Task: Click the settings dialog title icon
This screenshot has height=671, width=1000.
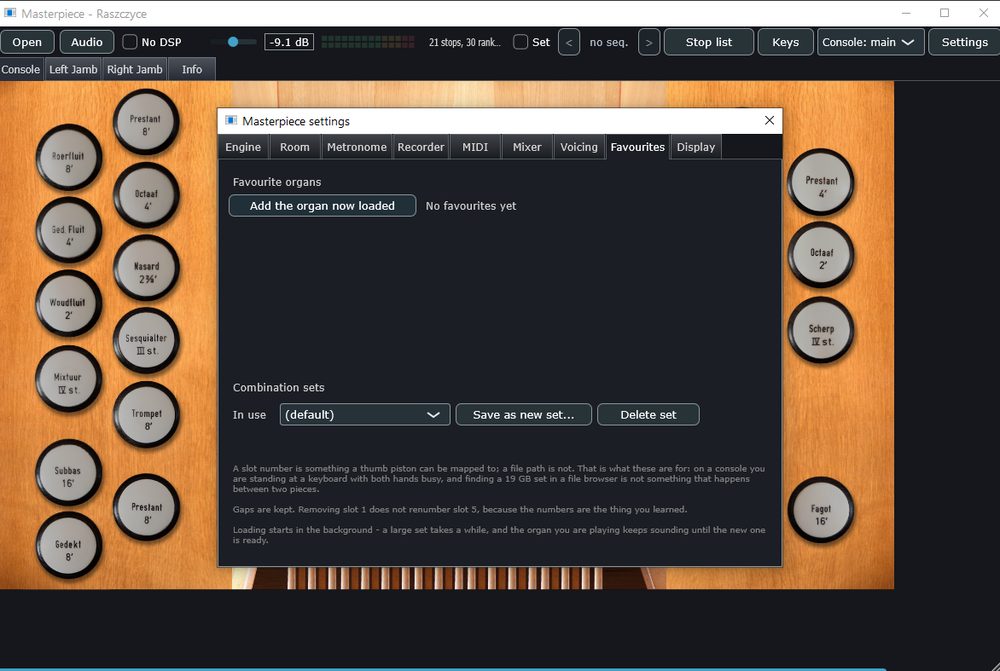Action: pos(231,121)
